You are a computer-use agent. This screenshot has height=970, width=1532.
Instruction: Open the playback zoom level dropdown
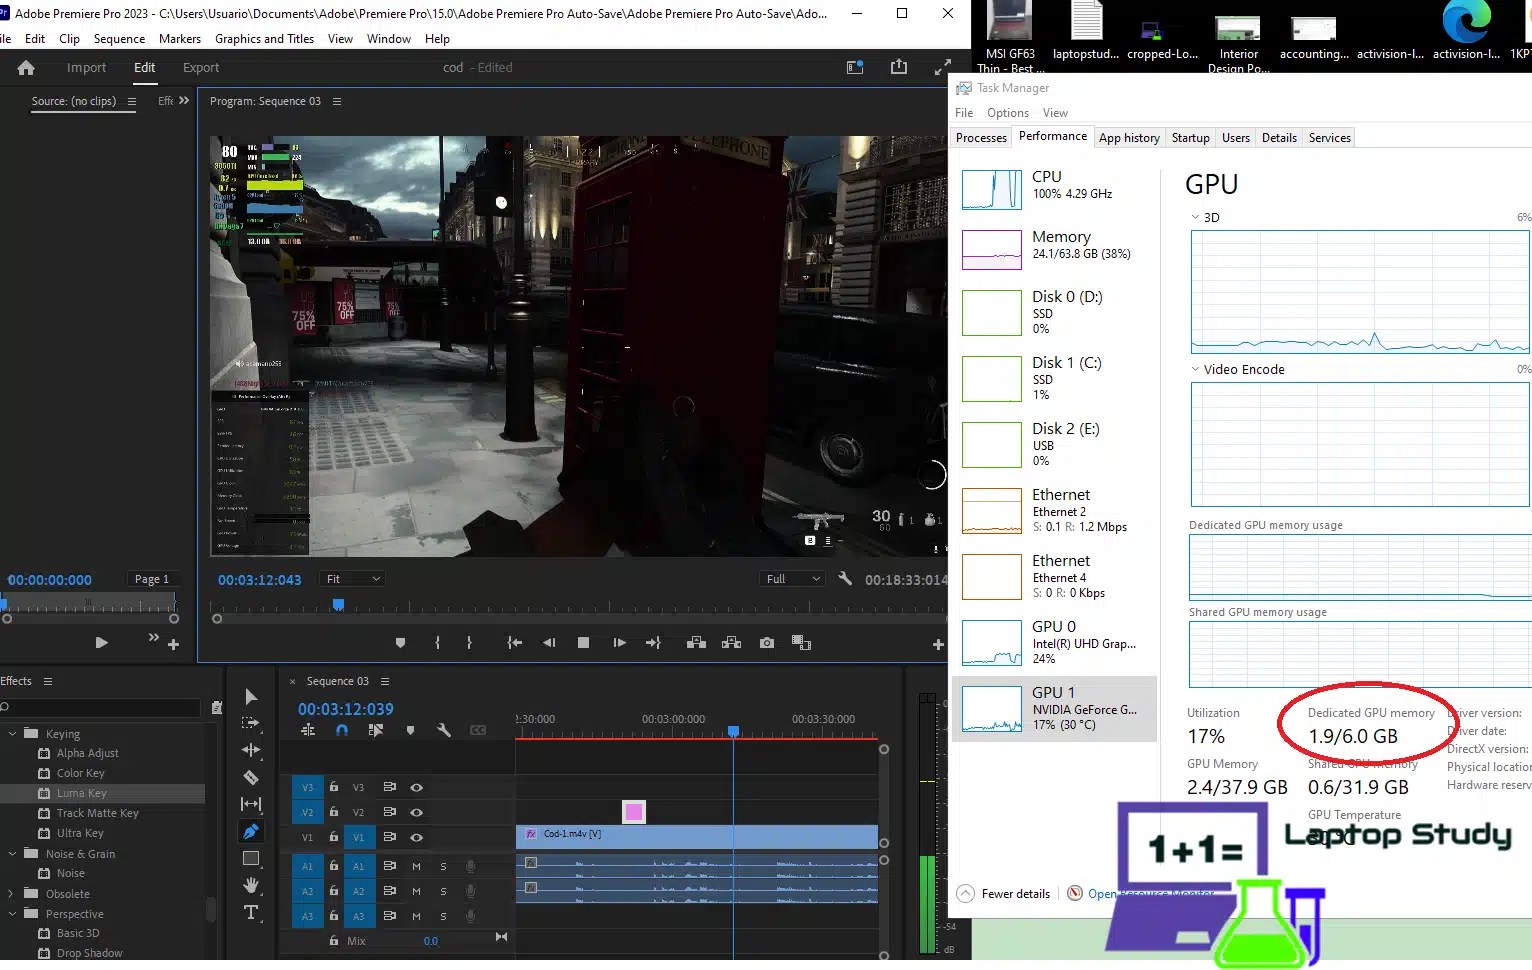coord(790,578)
